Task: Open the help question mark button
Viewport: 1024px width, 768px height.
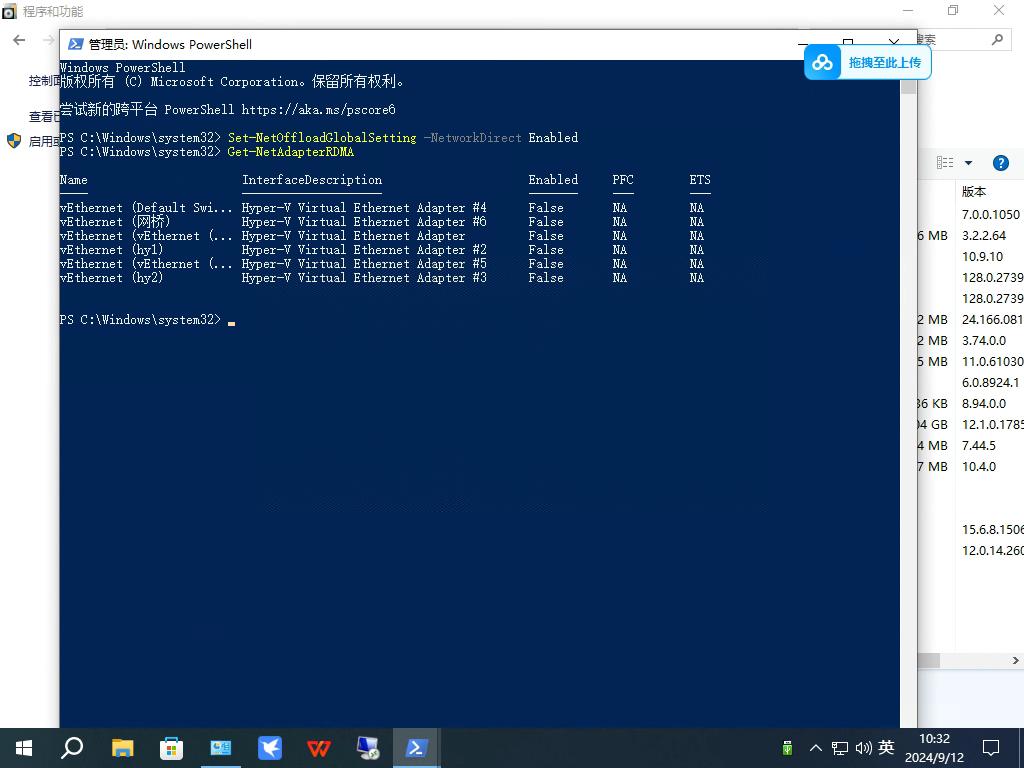Action: click(x=1000, y=163)
